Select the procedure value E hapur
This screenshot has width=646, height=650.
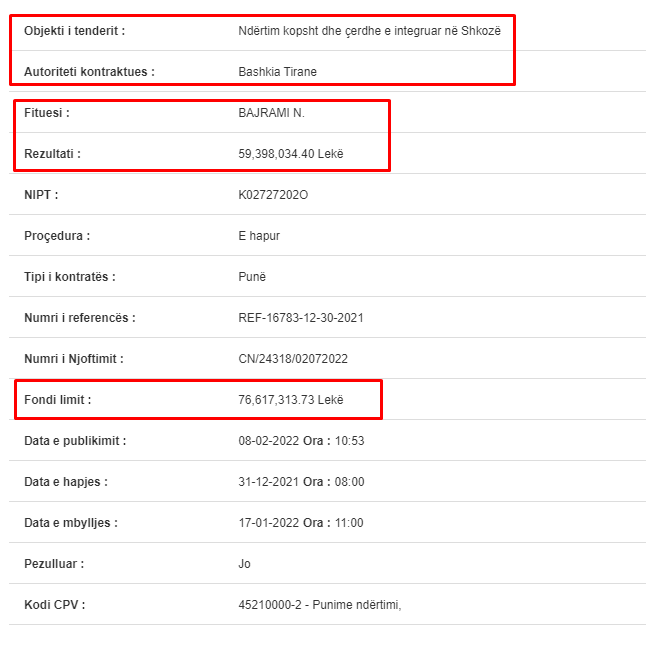tap(259, 236)
